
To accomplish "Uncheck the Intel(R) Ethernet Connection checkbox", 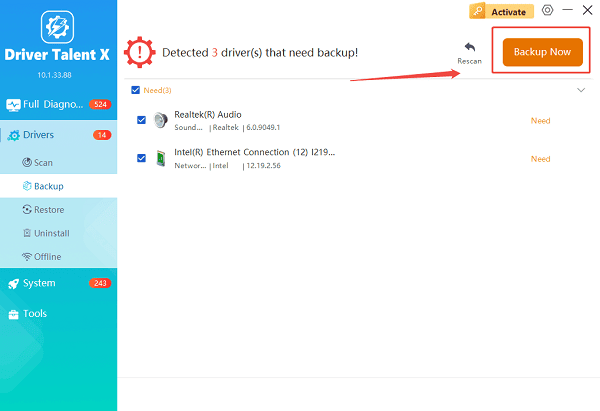I will 141,158.
